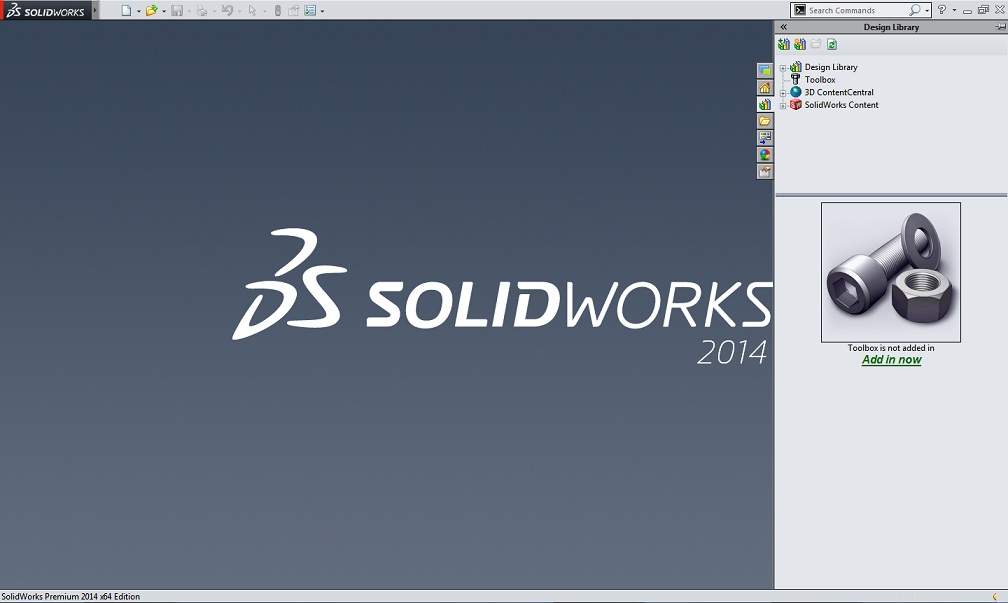Click 'Toolbox is not added in' text
This screenshot has height=603, width=1008.
[x=891, y=348]
